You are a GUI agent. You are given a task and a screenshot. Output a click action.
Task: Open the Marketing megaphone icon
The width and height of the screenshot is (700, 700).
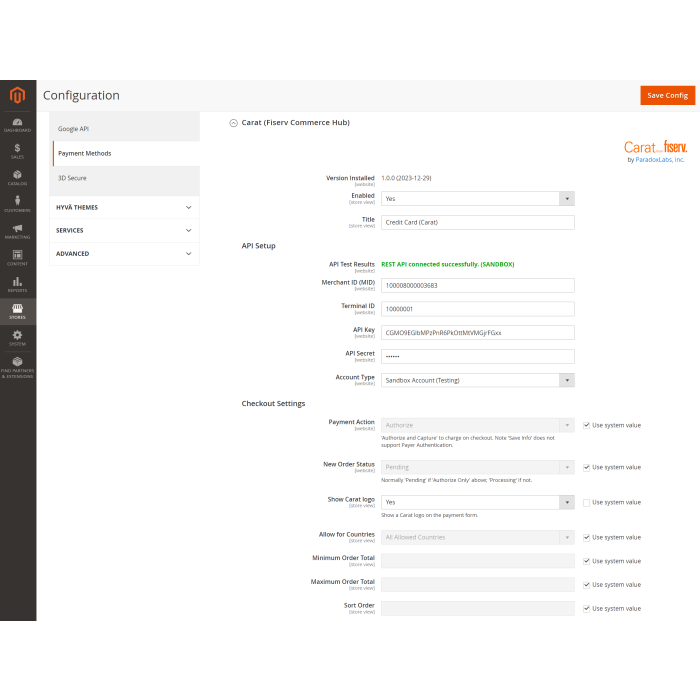click(17, 231)
